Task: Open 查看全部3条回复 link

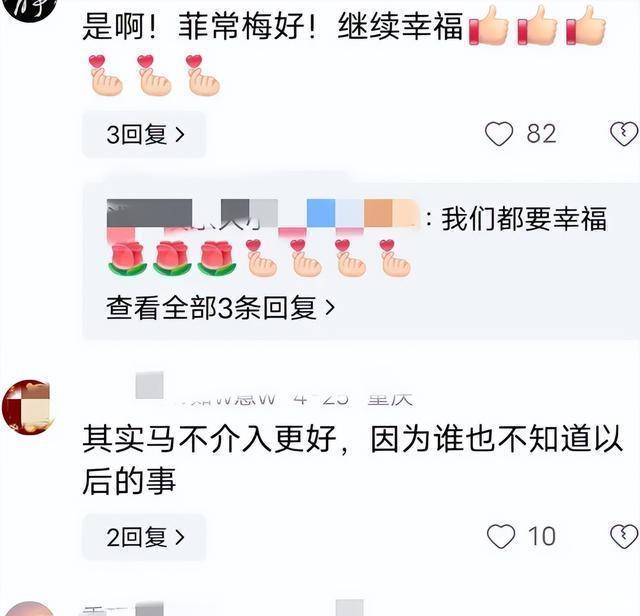Action: click(x=220, y=308)
